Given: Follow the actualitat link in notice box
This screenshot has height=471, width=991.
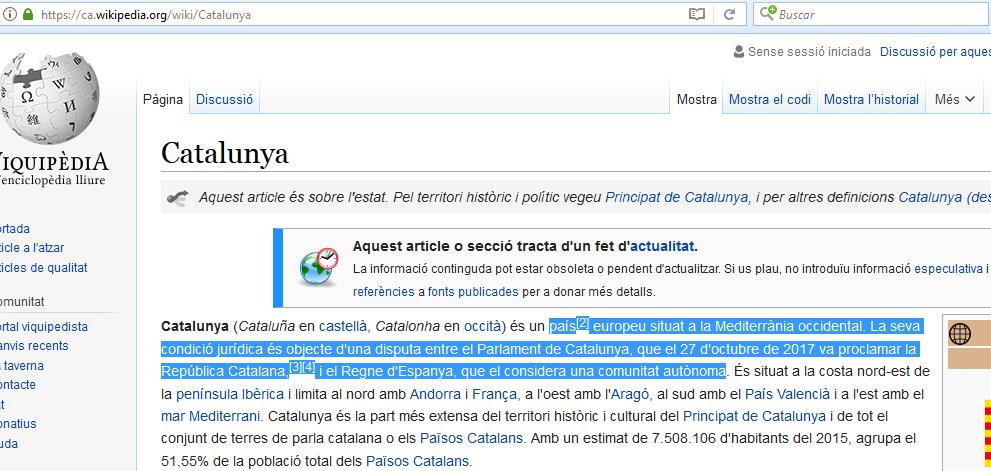Looking at the screenshot, I should coord(662,246).
